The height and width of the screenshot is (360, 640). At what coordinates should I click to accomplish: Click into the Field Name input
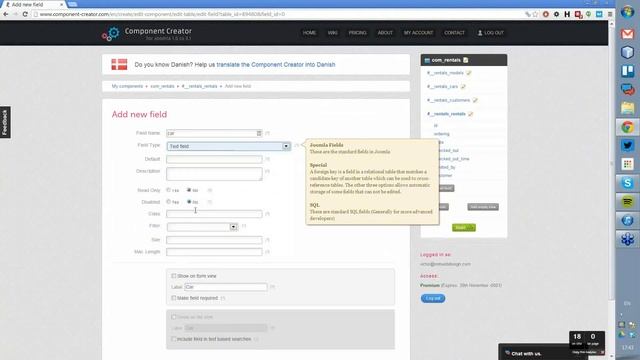point(214,133)
